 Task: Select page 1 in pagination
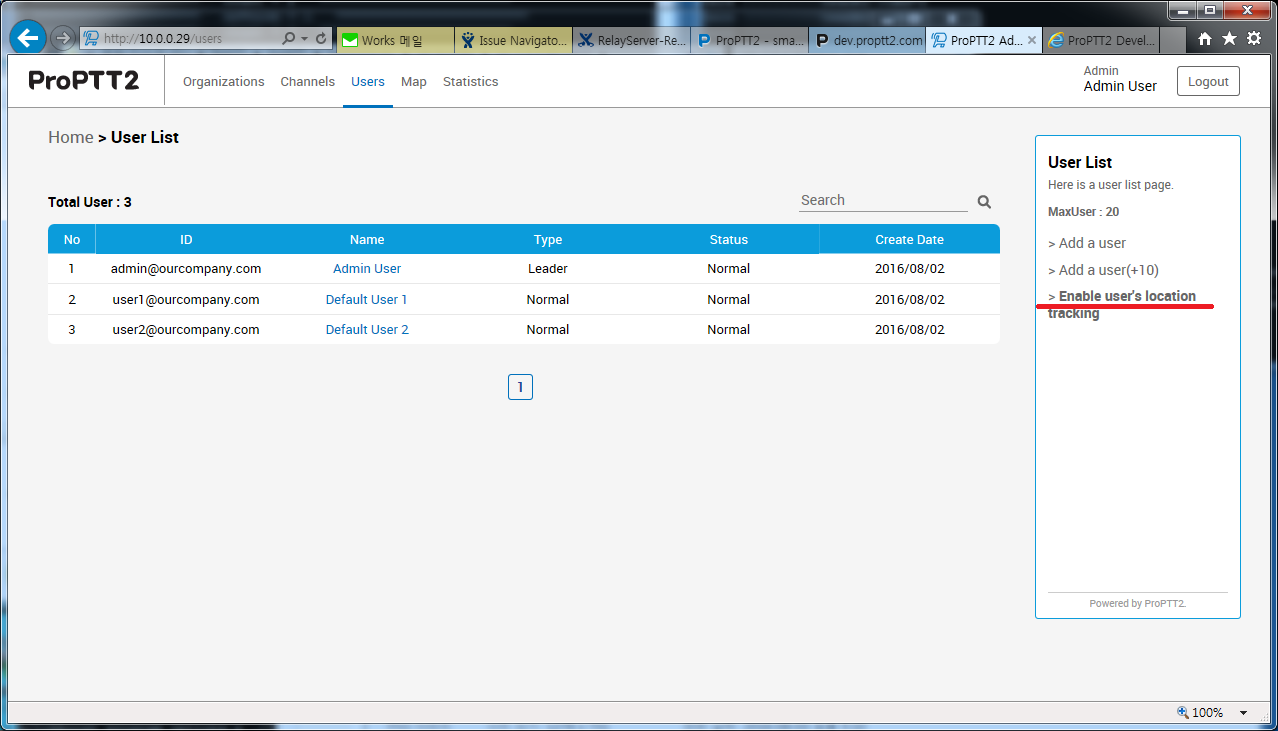pyautogui.click(x=520, y=387)
